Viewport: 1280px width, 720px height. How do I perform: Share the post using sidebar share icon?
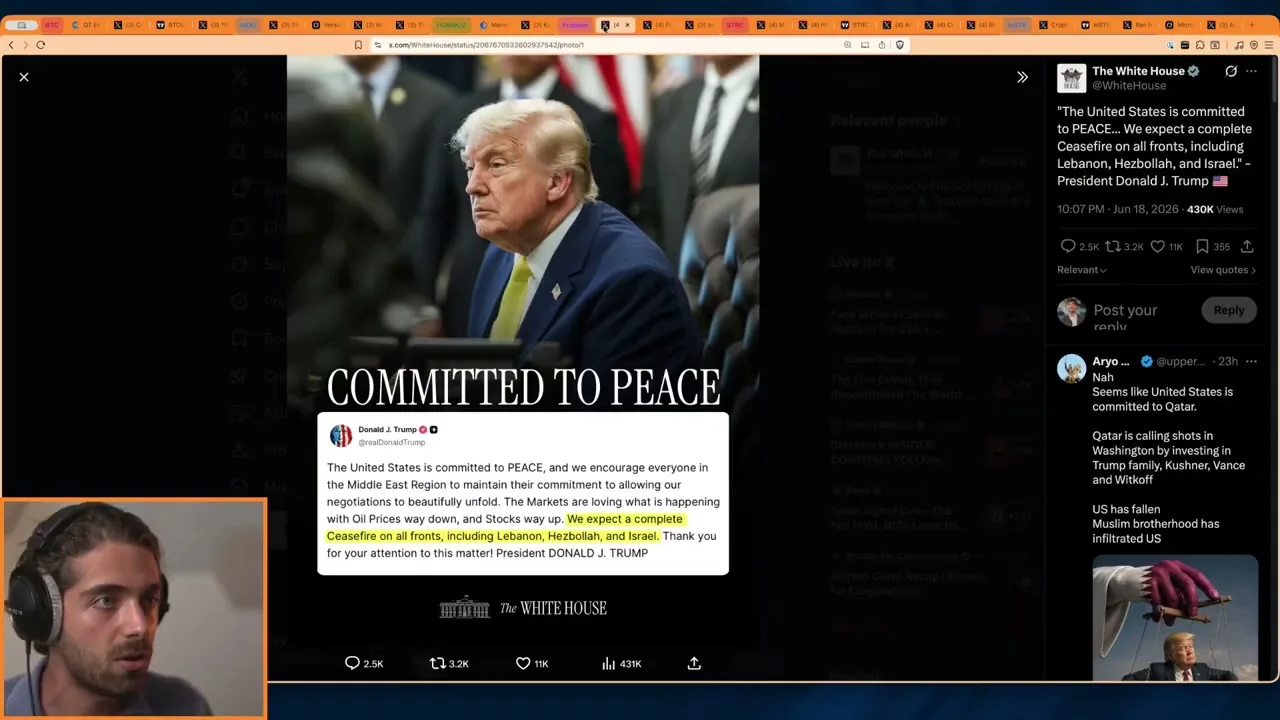click(1247, 246)
